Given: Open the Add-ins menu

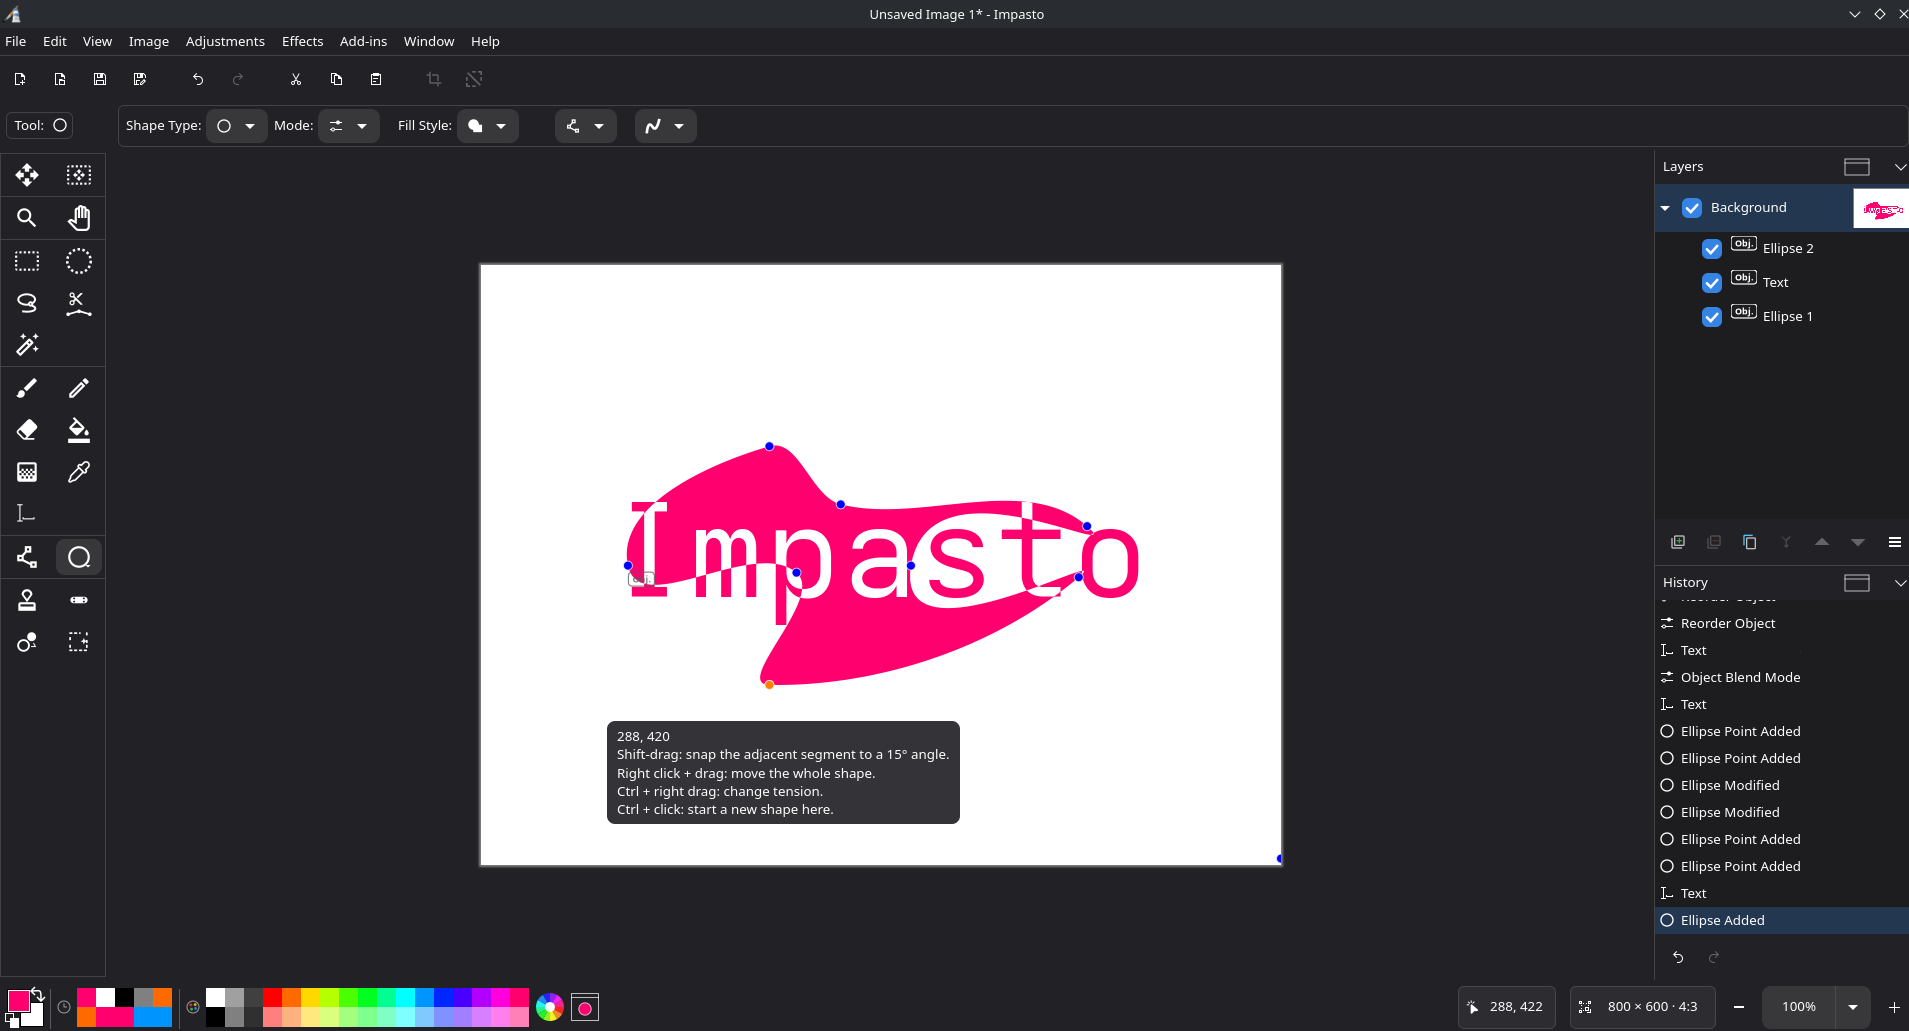Looking at the screenshot, I should pos(363,41).
